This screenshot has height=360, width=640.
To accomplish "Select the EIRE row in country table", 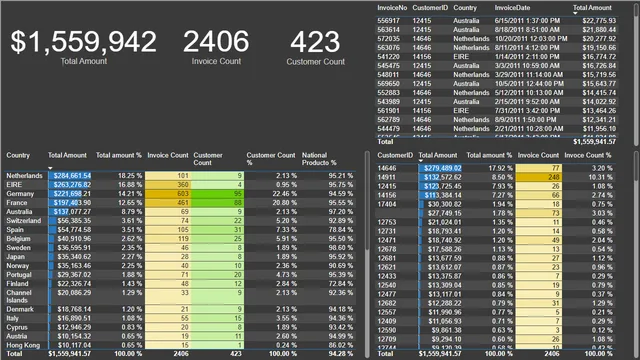I will tap(180, 184).
